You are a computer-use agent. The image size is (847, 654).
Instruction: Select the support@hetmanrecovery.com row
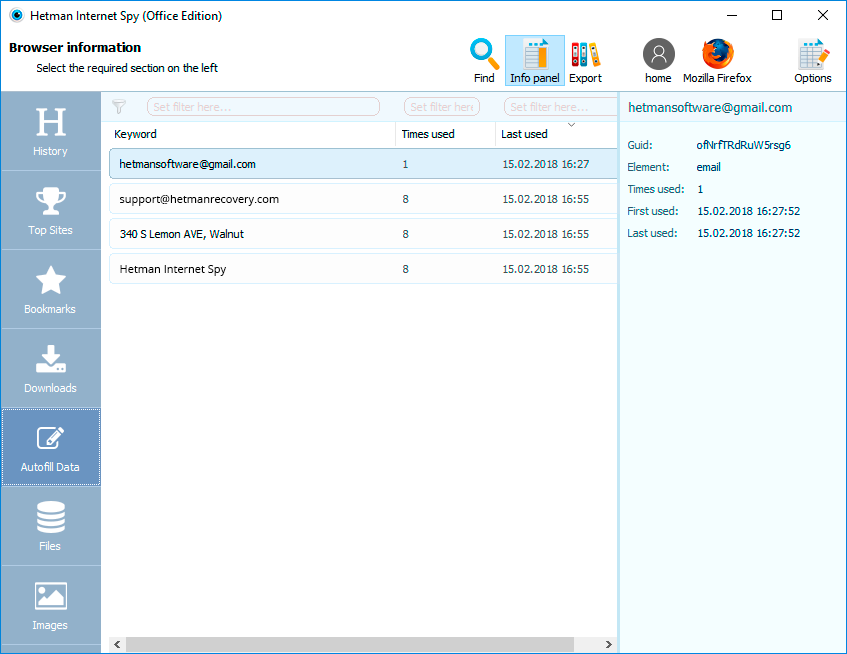(x=363, y=199)
